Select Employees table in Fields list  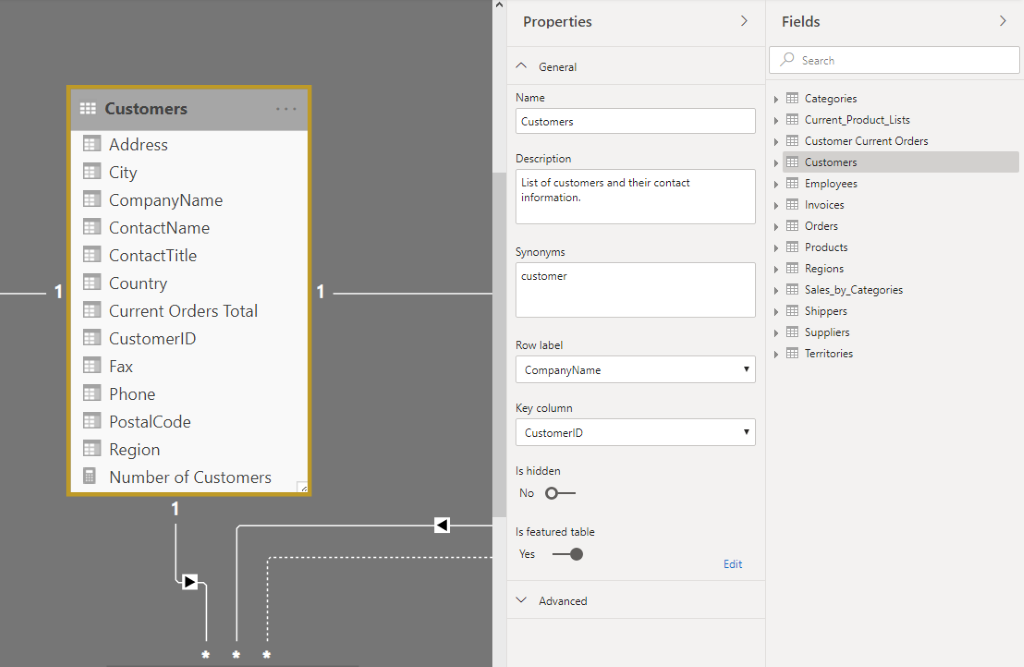830,184
